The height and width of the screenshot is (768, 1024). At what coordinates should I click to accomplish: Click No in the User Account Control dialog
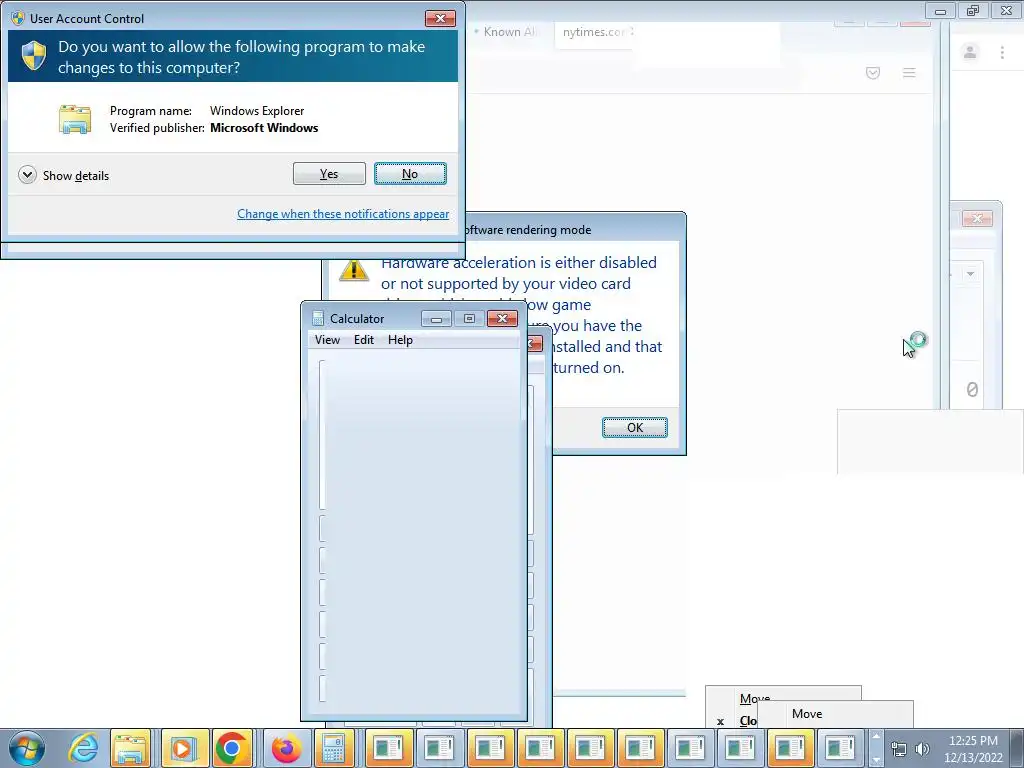pos(410,174)
